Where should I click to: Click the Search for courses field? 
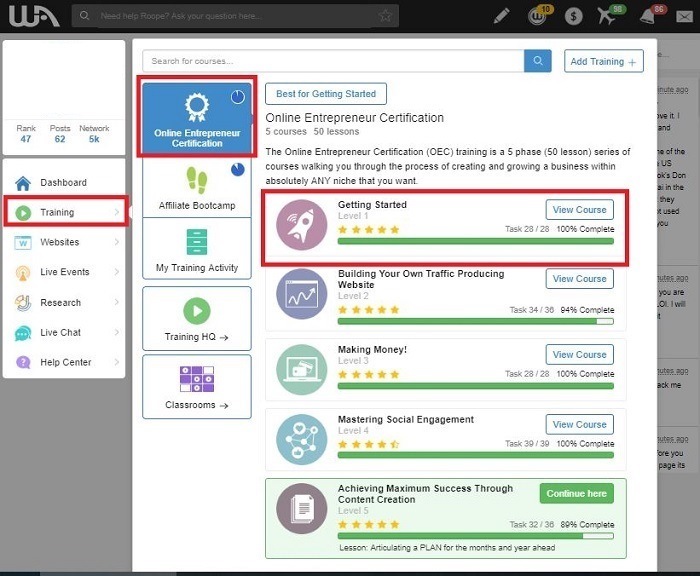coord(333,61)
